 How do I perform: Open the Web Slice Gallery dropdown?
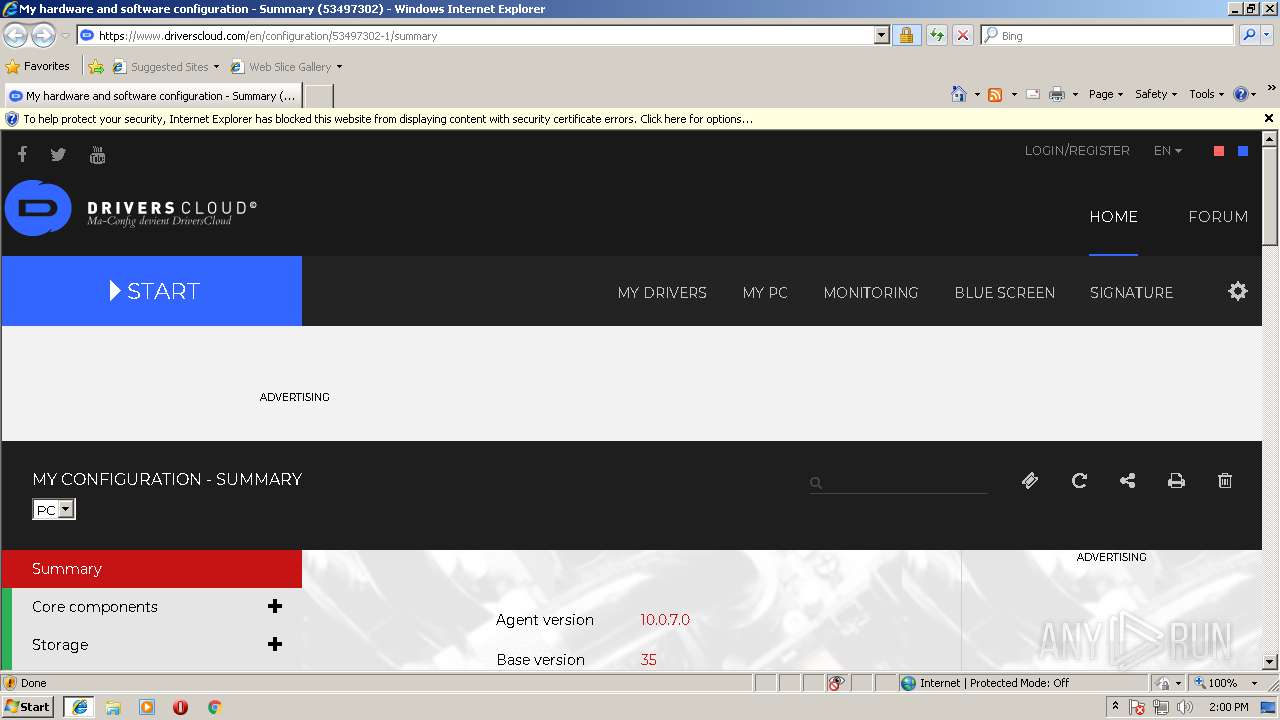(286, 67)
